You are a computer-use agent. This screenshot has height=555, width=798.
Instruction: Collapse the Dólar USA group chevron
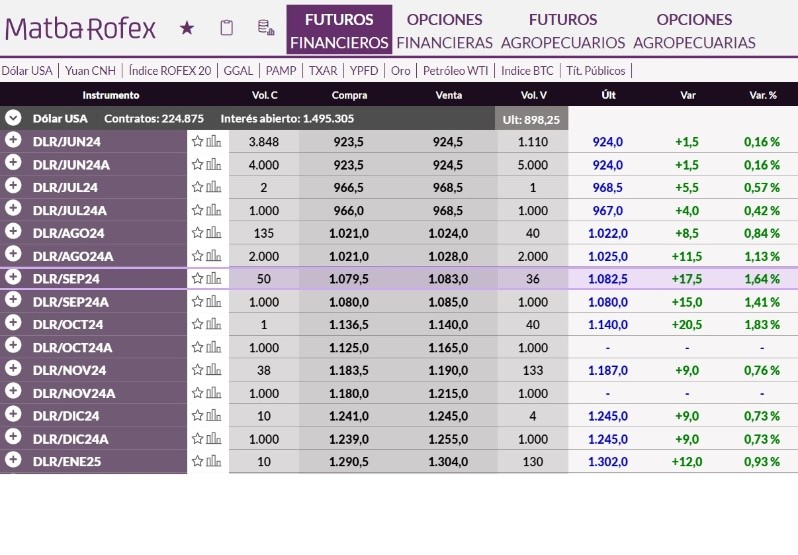[x=13, y=118]
